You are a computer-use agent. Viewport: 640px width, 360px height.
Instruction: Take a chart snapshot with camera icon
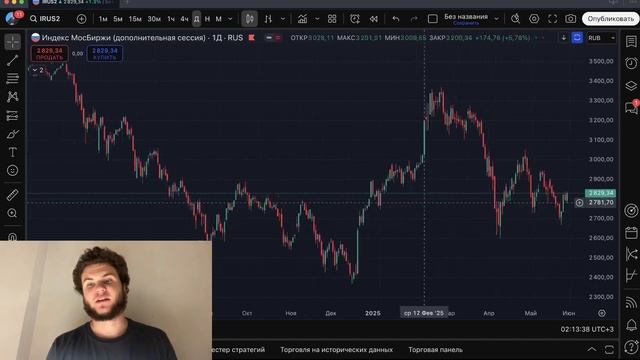click(x=571, y=19)
